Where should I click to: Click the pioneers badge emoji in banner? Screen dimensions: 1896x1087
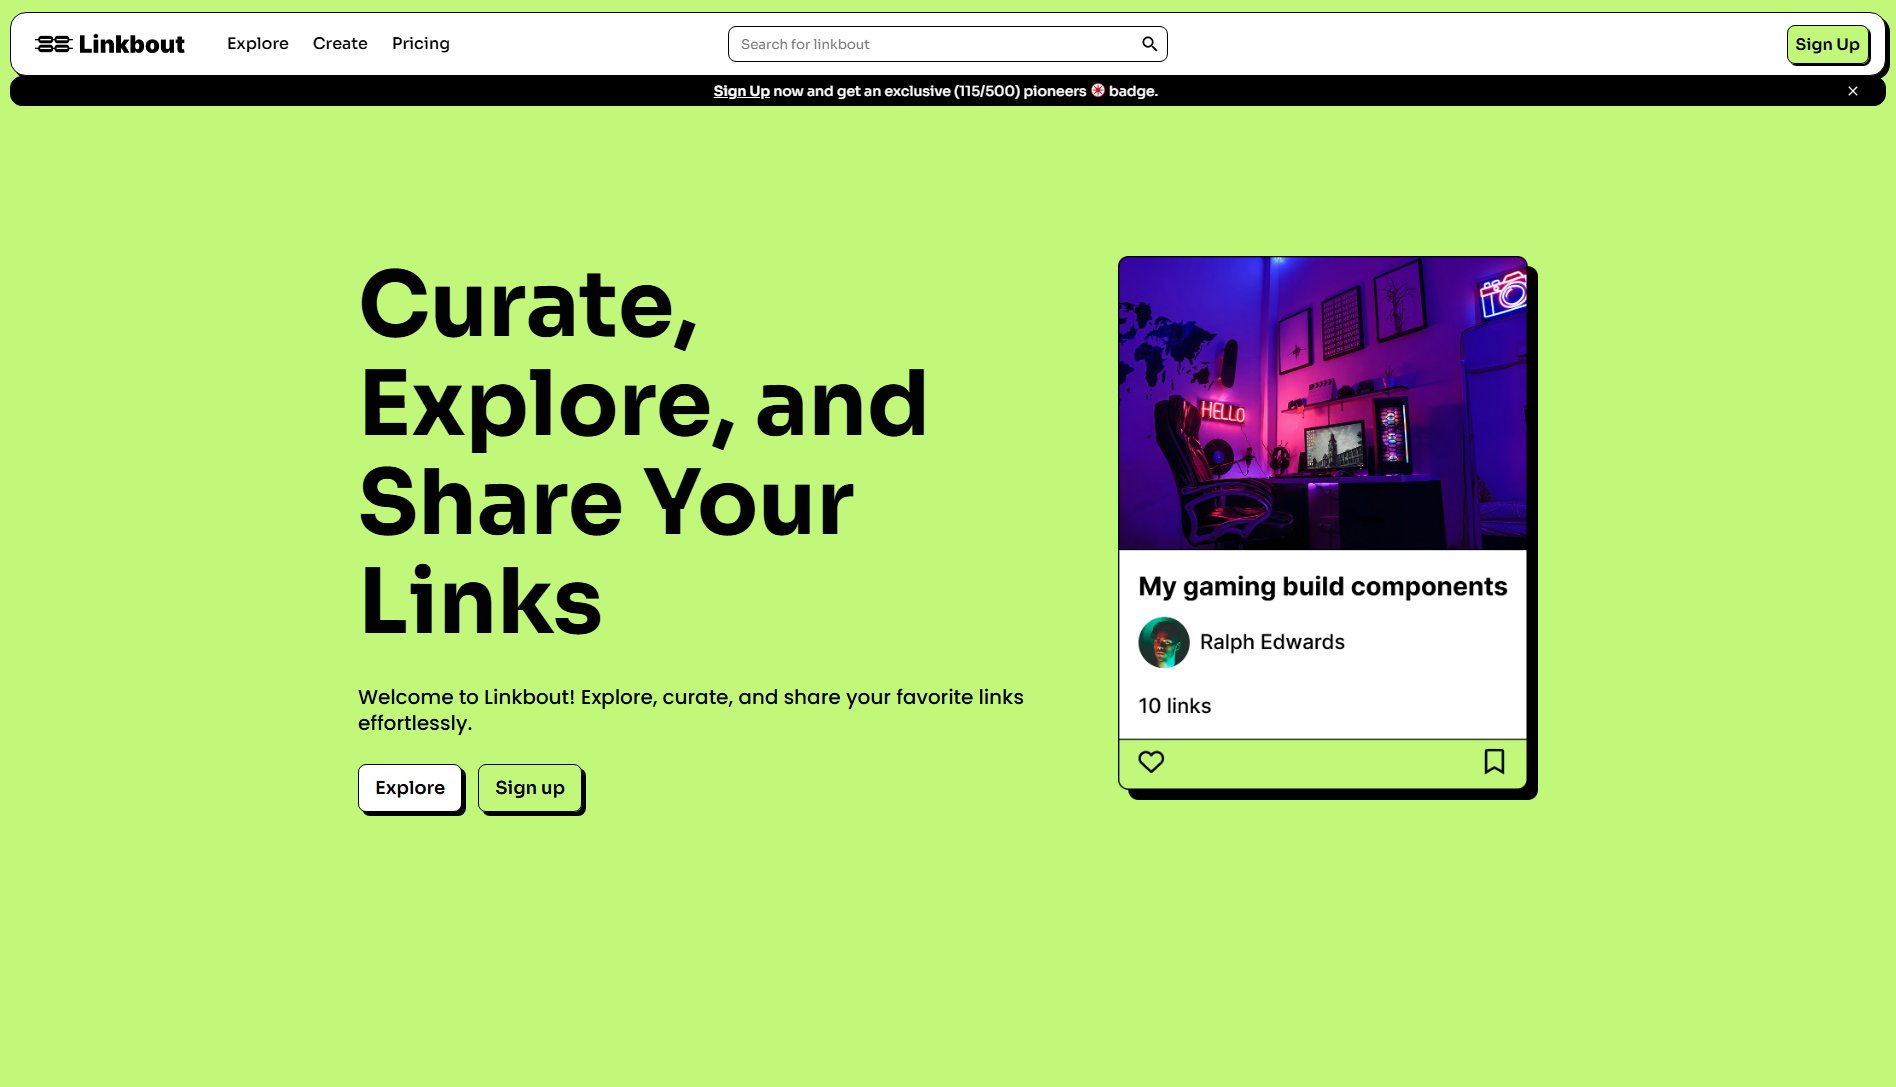point(1097,90)
